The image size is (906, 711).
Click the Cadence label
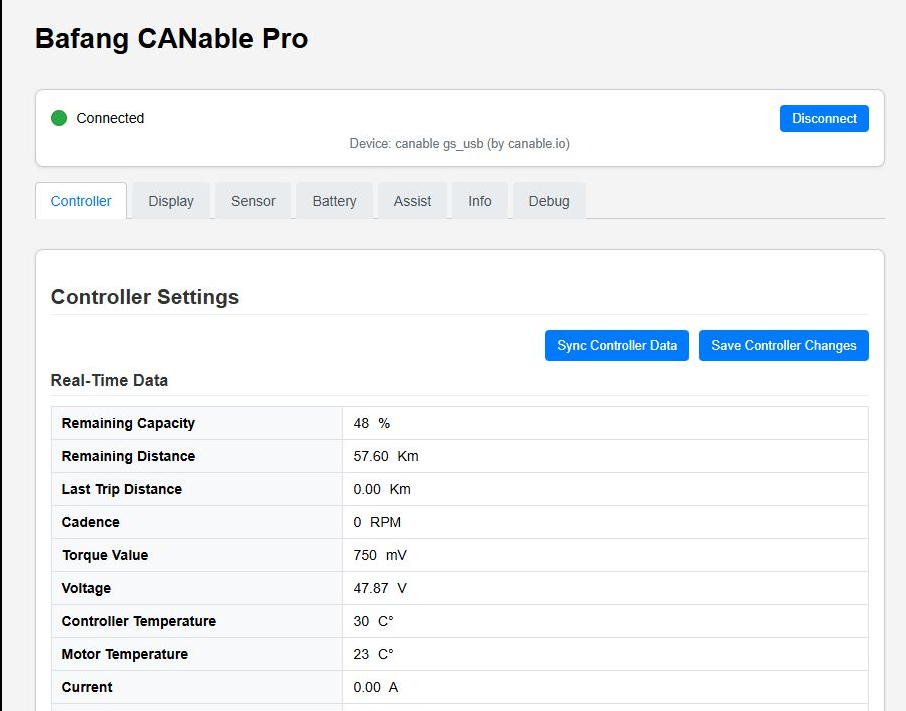pos(90,522)
